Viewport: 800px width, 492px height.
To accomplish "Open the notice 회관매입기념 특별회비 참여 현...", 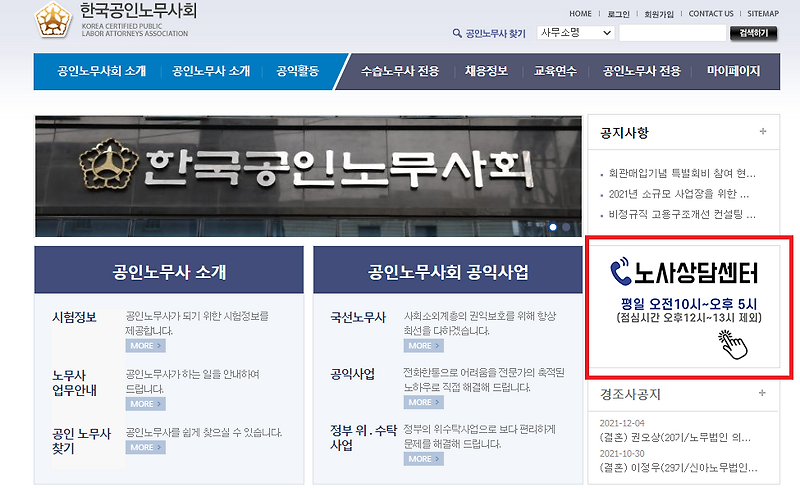I will tap(682, 174).
